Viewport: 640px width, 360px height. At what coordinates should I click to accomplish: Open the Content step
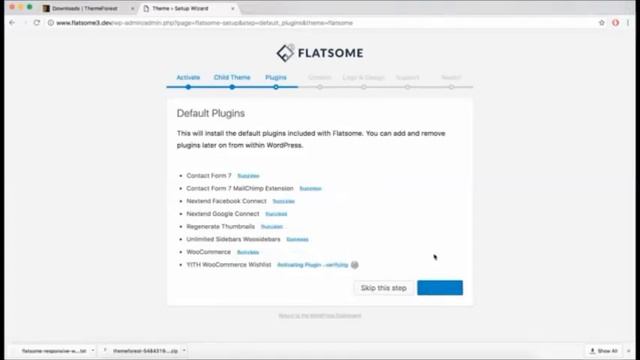(320, 77)
